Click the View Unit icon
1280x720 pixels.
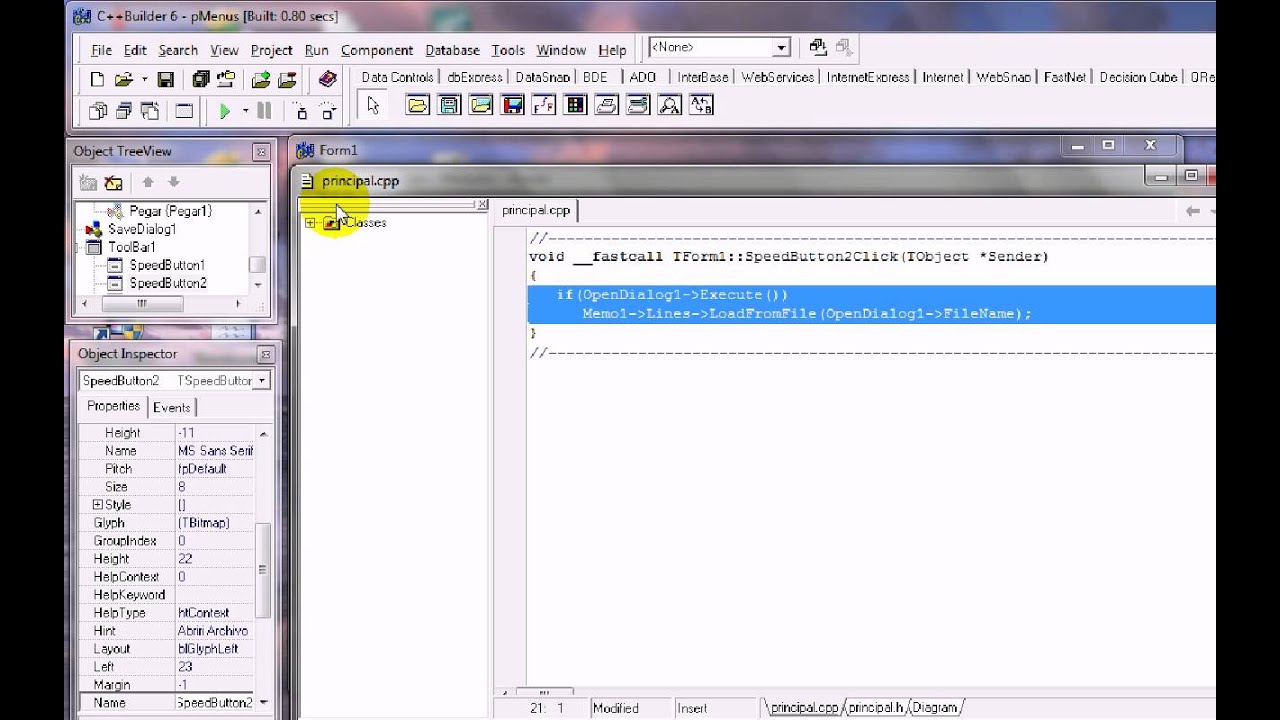click(x=98, y=111)
